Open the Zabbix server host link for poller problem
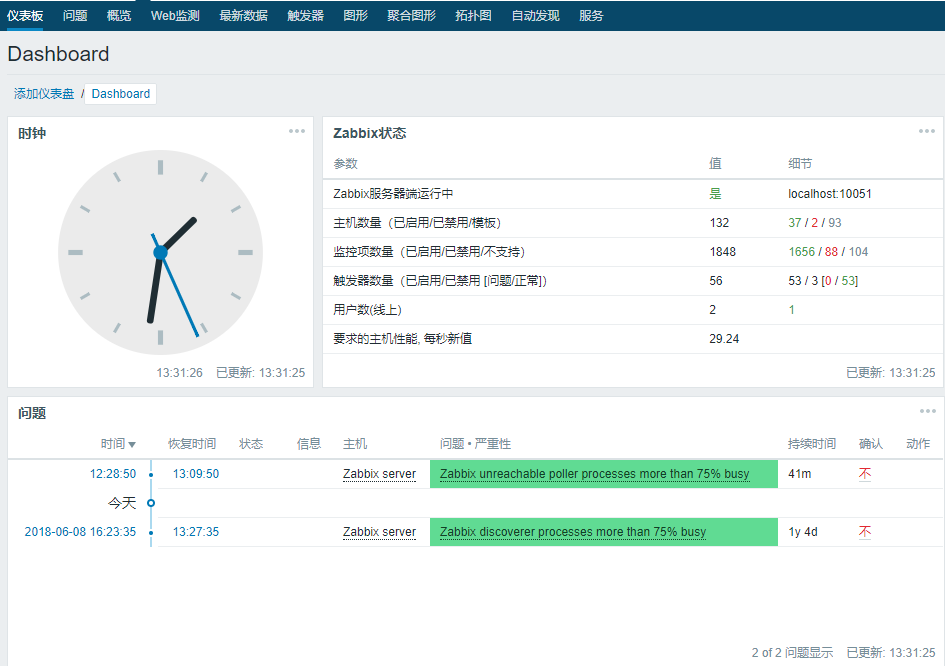Screen dimensions: 945x666 point(380,474)
